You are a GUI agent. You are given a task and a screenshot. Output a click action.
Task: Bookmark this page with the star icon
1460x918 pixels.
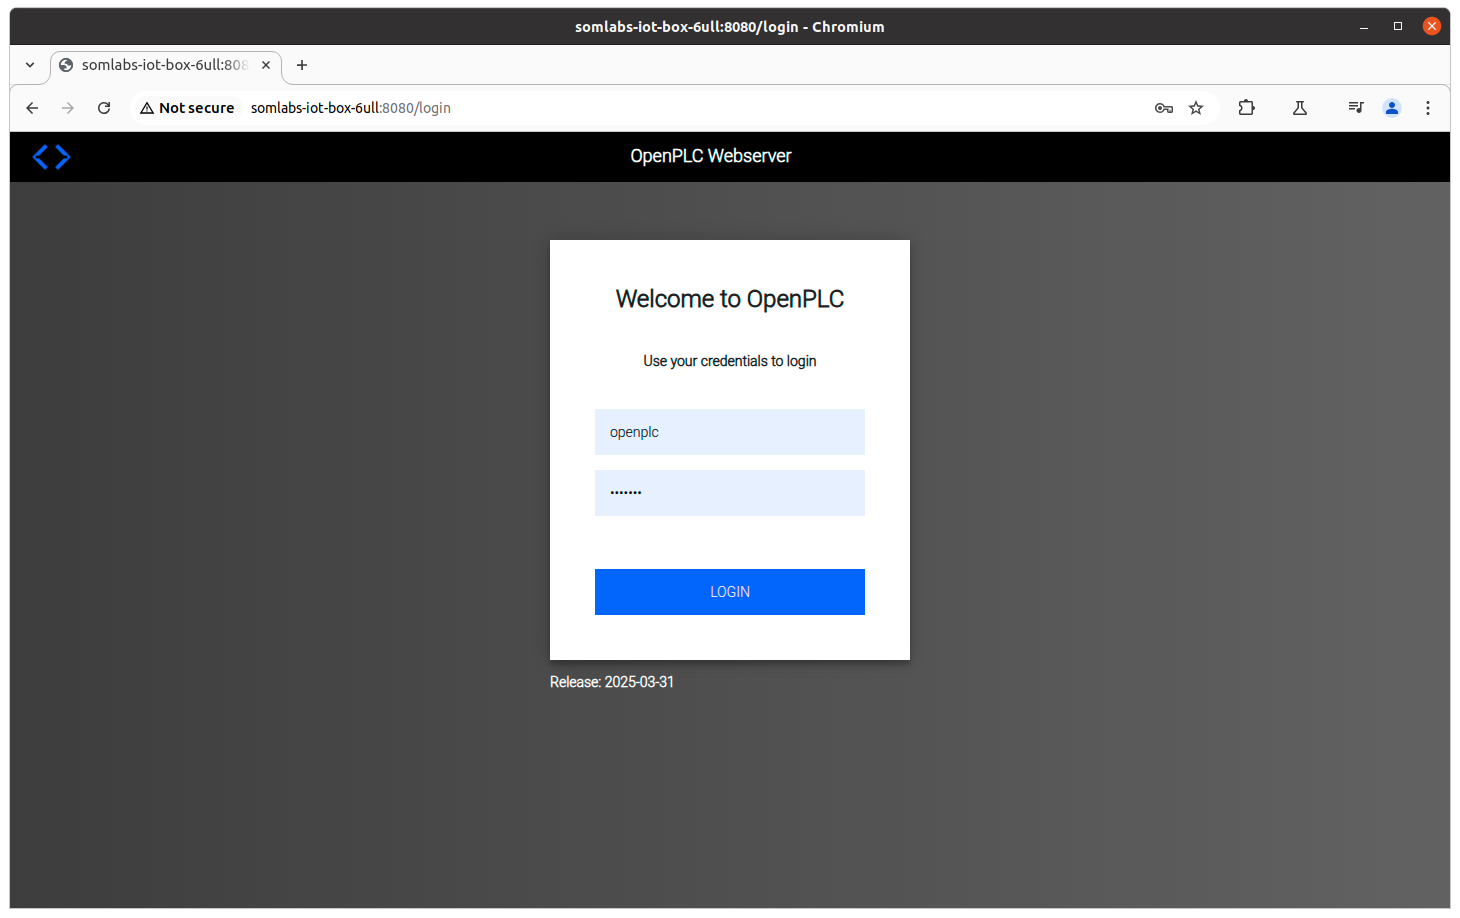point(1196,108)
